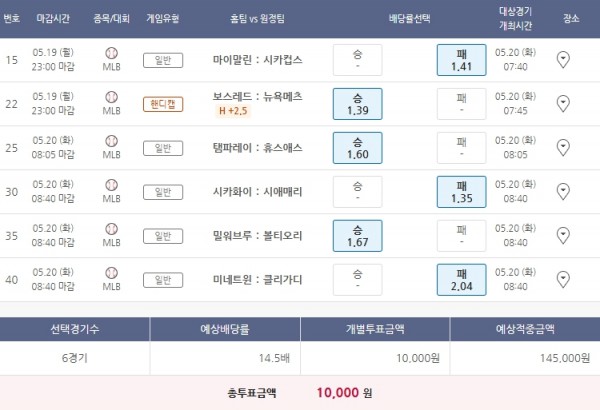Select 승 1.67 for 밀워브루 vs 볼티오리

point(358,236)
